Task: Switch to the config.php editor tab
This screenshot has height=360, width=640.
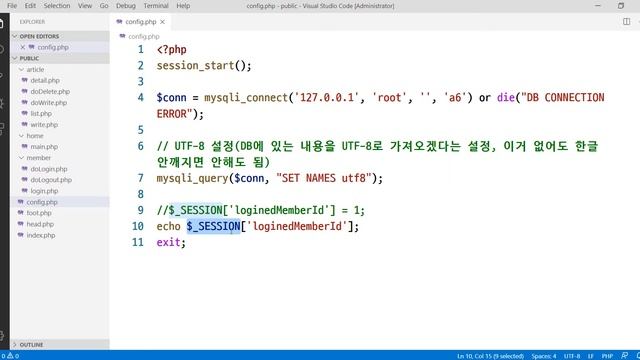Action: click(x=140, y=22)
